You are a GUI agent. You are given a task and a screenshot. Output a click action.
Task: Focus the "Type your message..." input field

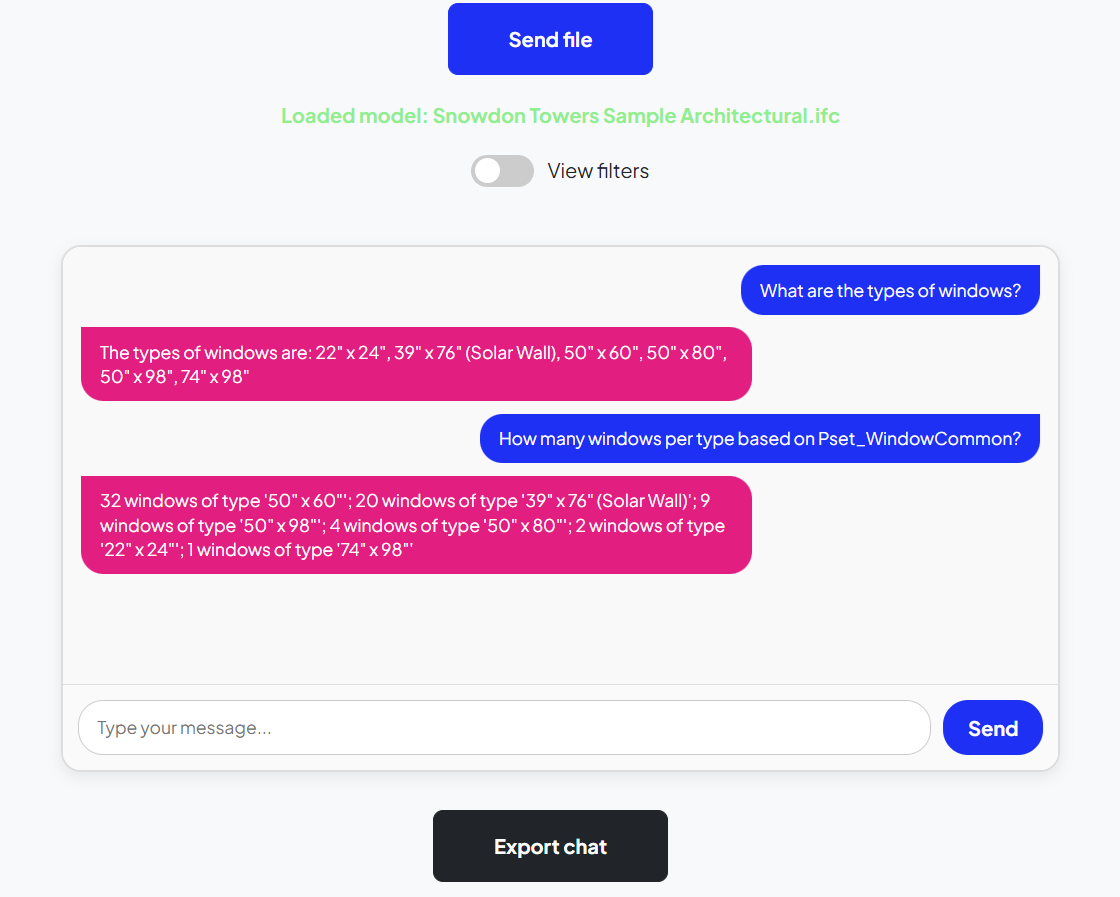(504, 728)
